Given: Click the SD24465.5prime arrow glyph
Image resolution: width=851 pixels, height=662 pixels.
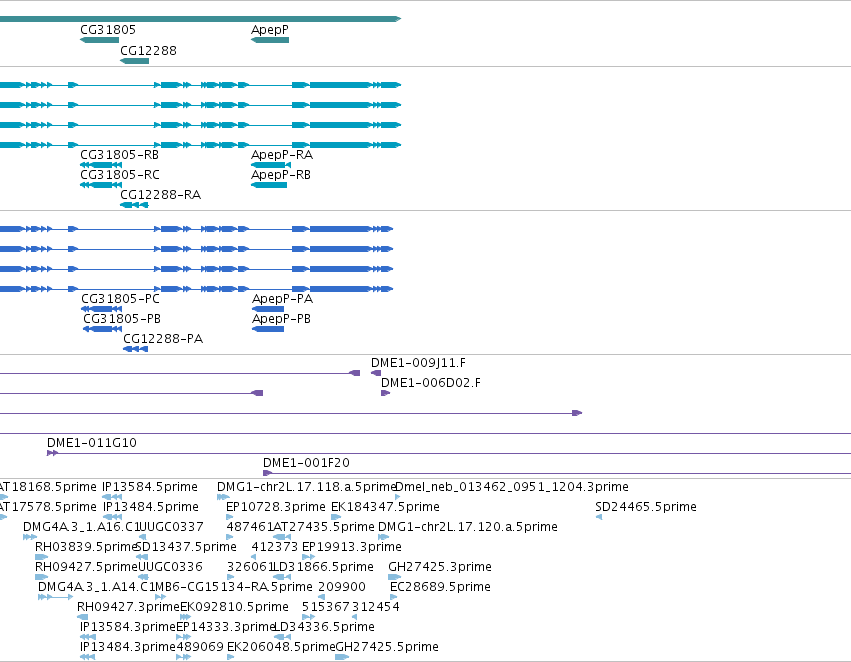Looking at the screenshot, I should (x=599, y=517).
